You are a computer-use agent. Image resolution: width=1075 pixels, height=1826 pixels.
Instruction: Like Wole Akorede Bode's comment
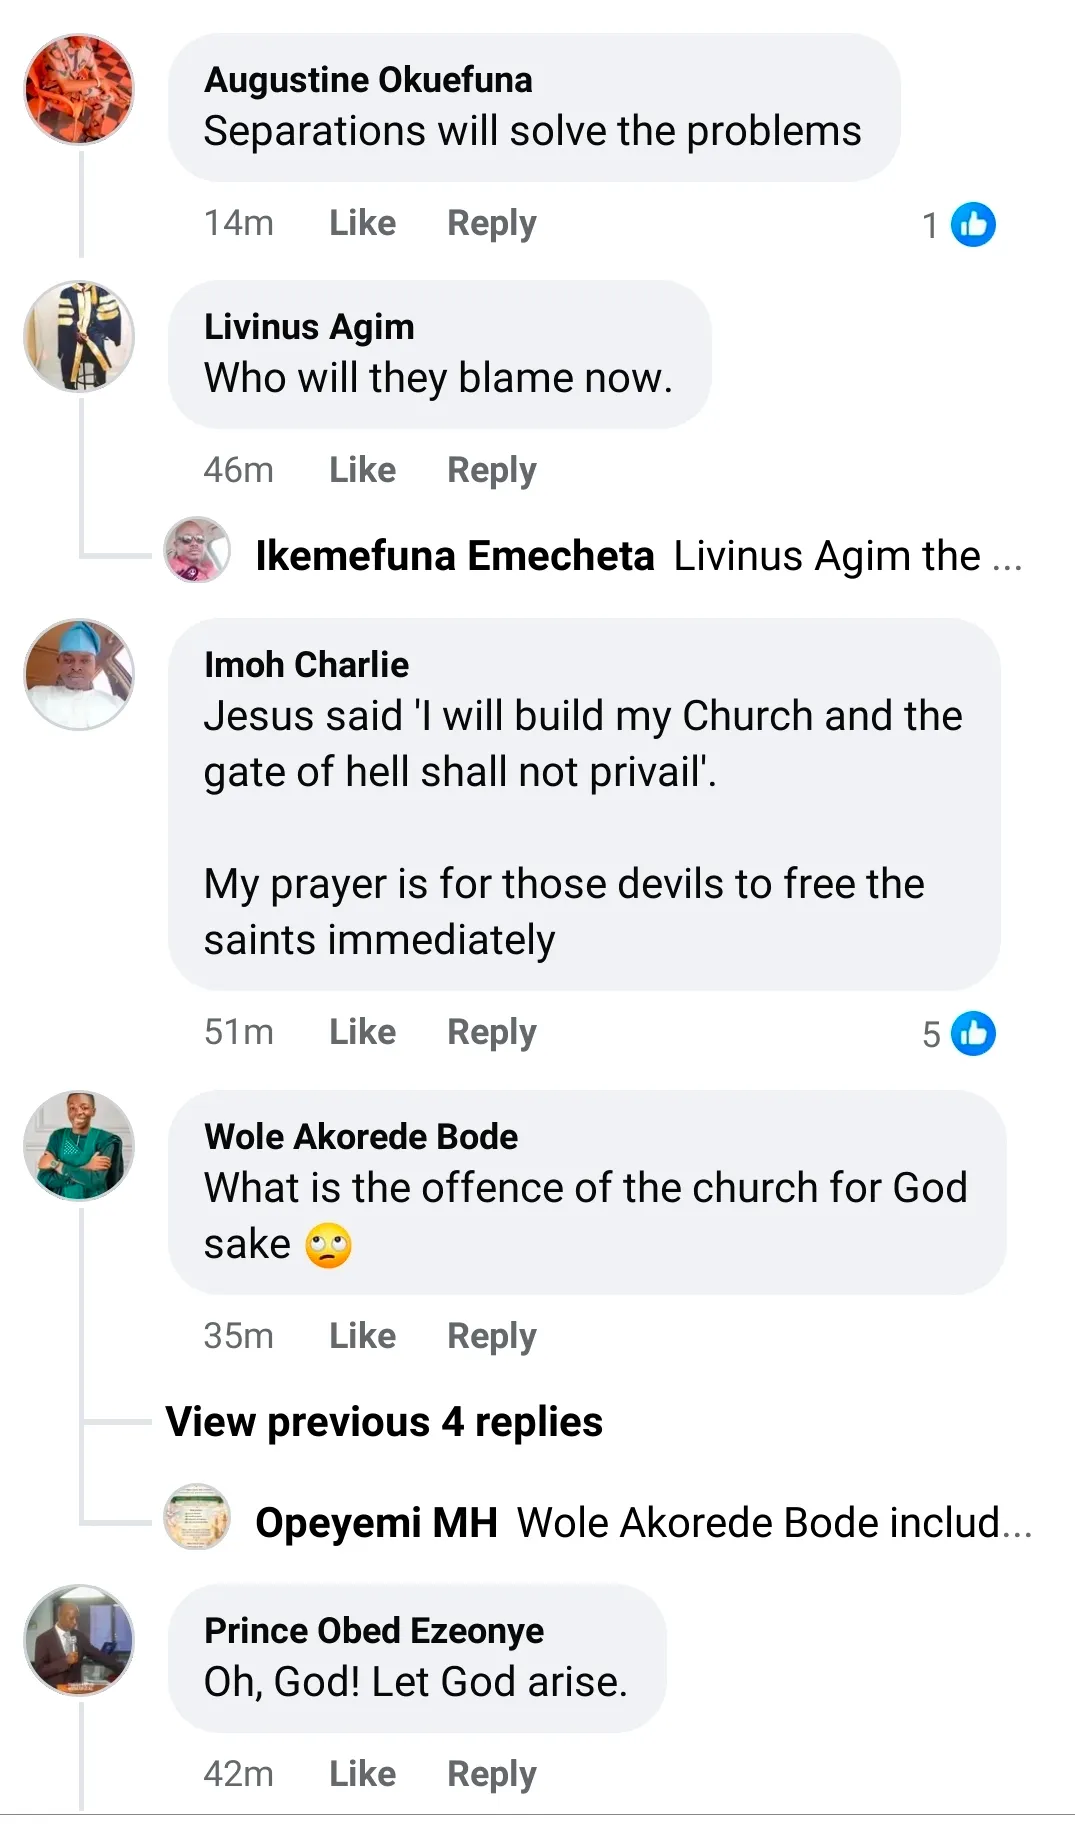coord(362,1336)
